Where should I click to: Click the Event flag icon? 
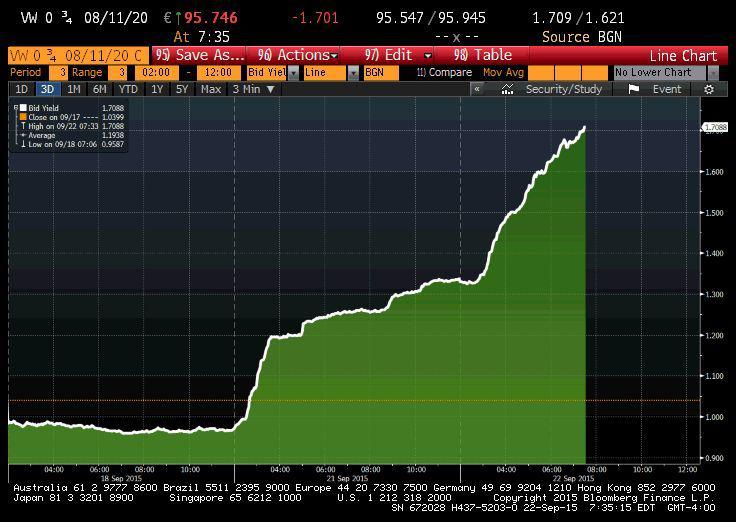coord(634,89)
